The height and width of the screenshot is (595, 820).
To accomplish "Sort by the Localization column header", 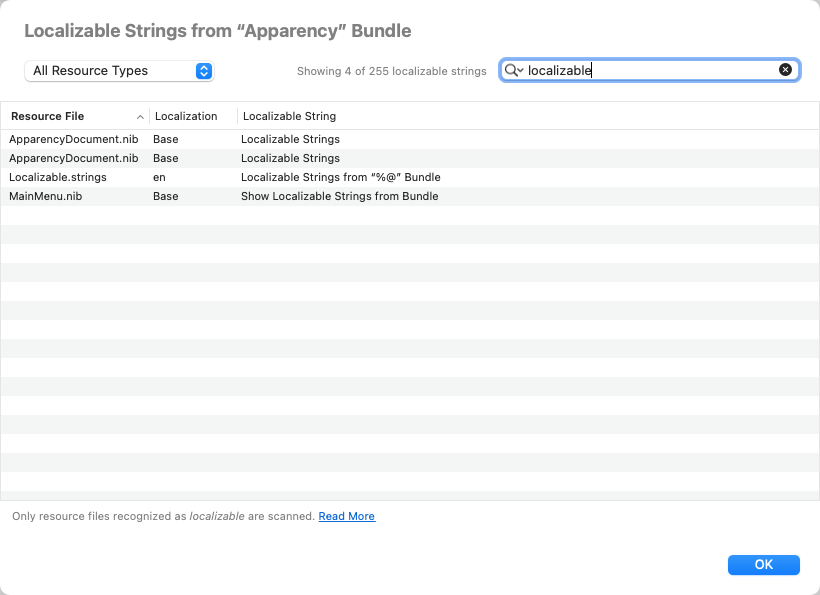I will 186,116.
